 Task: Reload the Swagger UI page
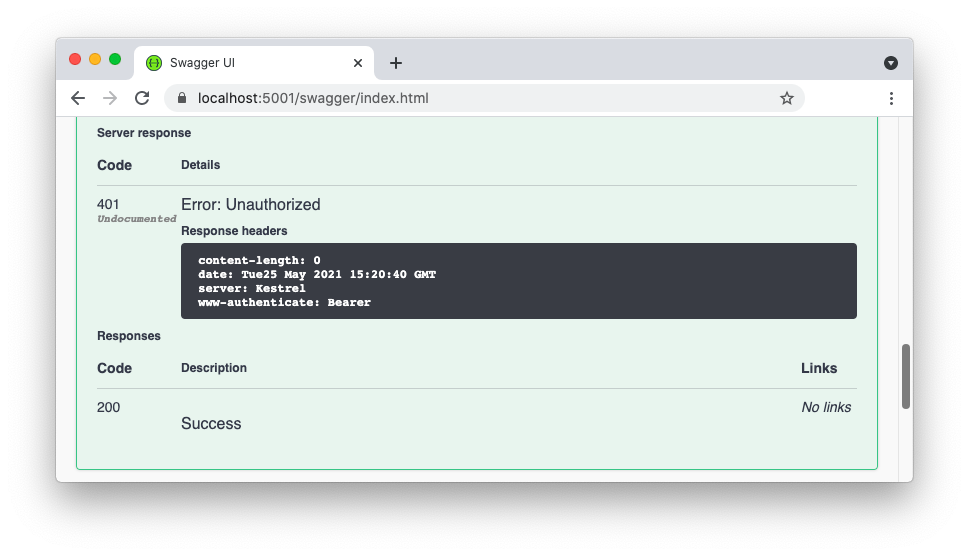point(142,98)
